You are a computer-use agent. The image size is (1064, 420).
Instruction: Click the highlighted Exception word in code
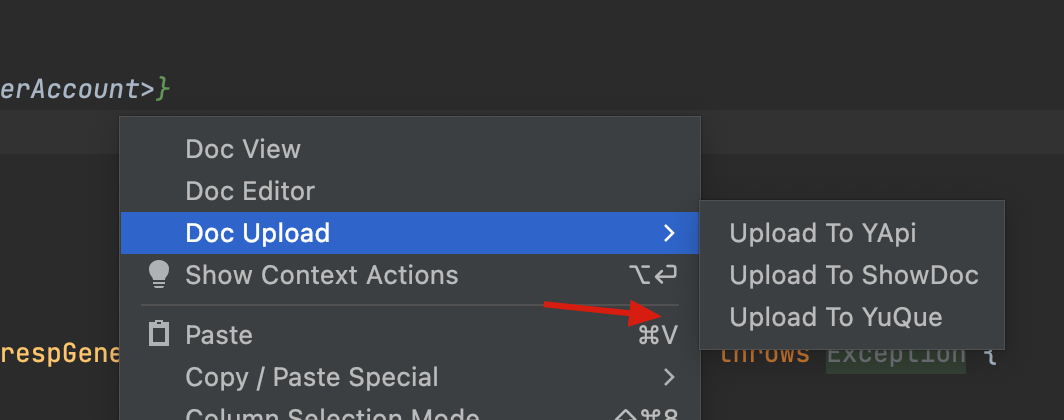point(896,356)
